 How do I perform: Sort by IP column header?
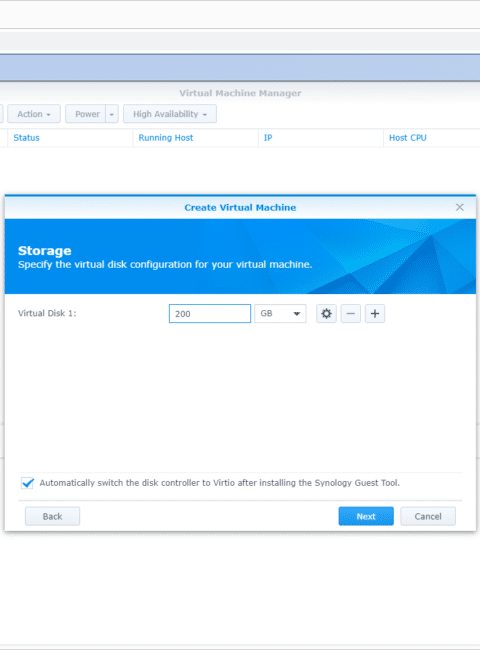point(320,138)
